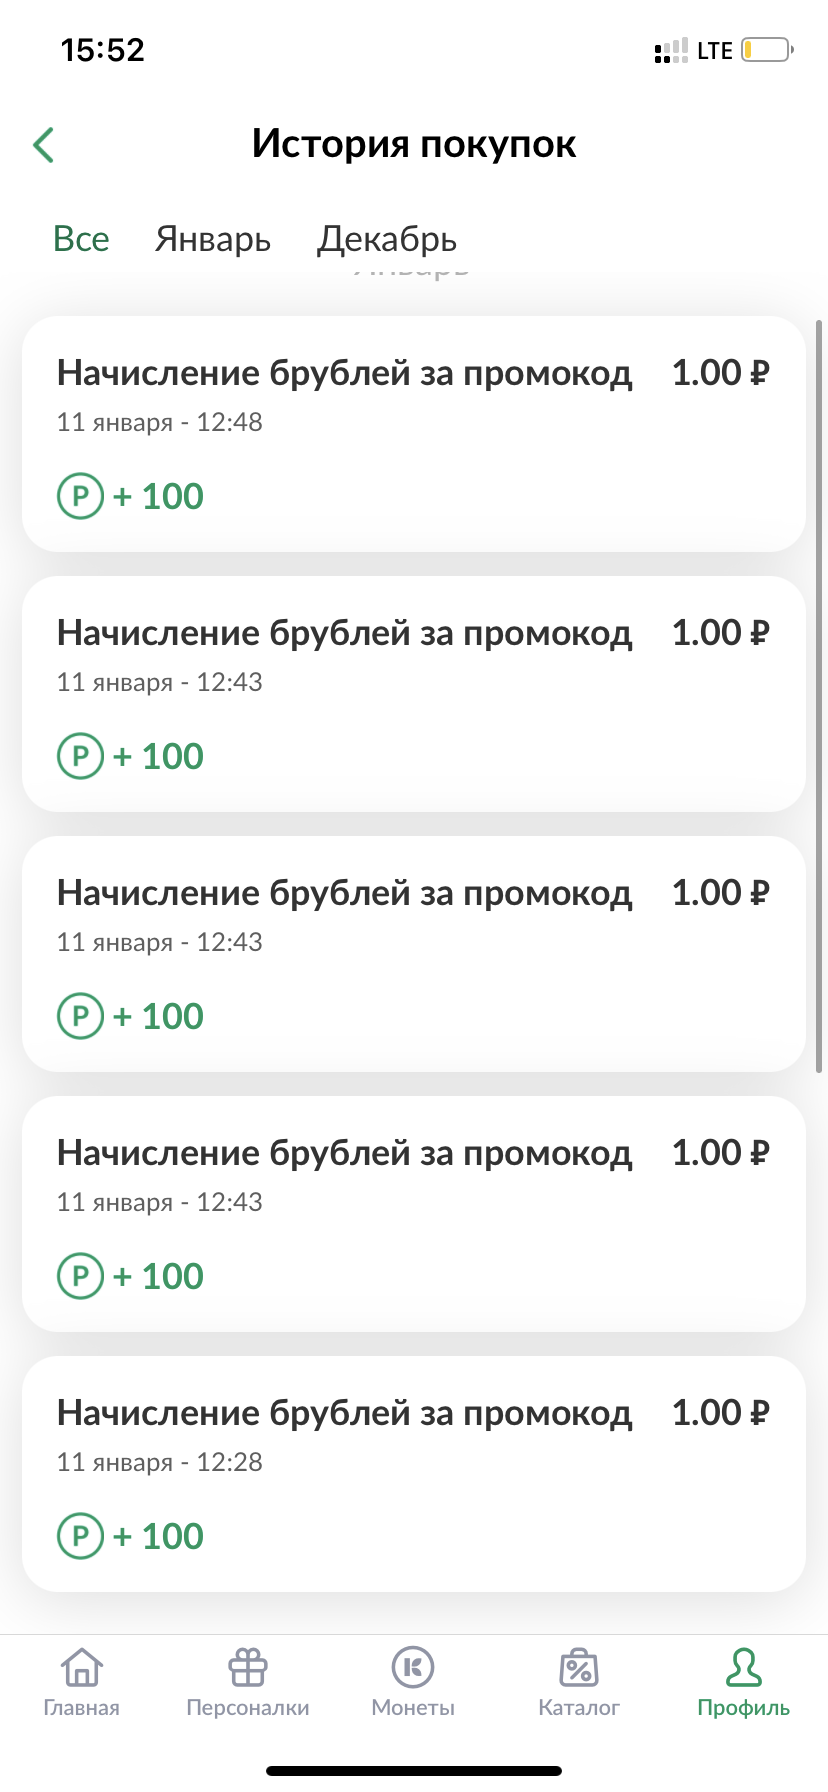The width and height of the screenshot is (828, 1792).
Task: Select the Все filter tab
Action: (x=81, y=239)
